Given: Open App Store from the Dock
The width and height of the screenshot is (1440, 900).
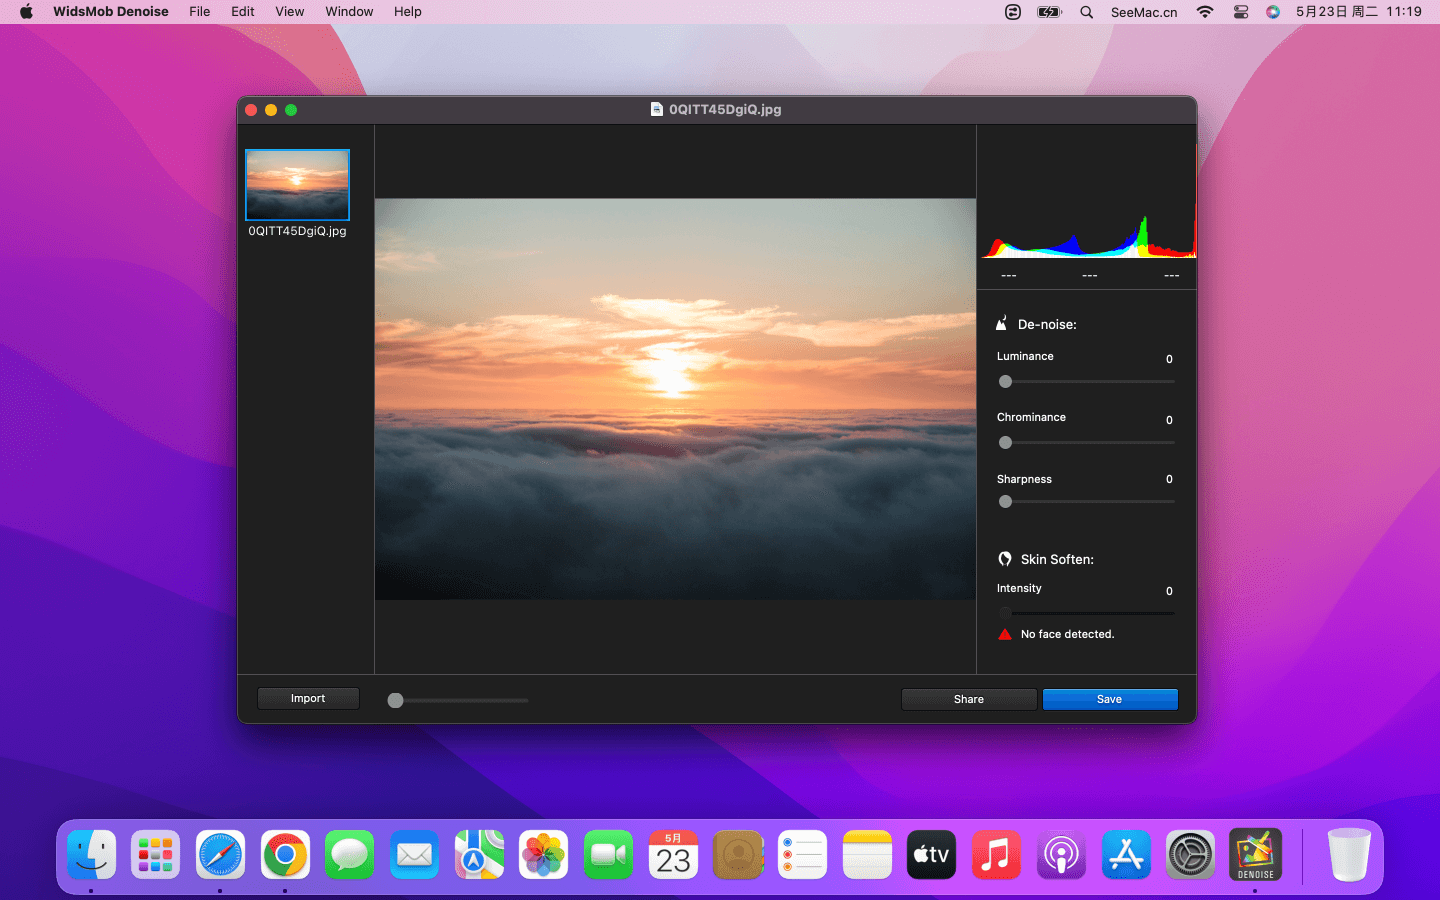Looking at the screenshot, I should pos(1126,855).
